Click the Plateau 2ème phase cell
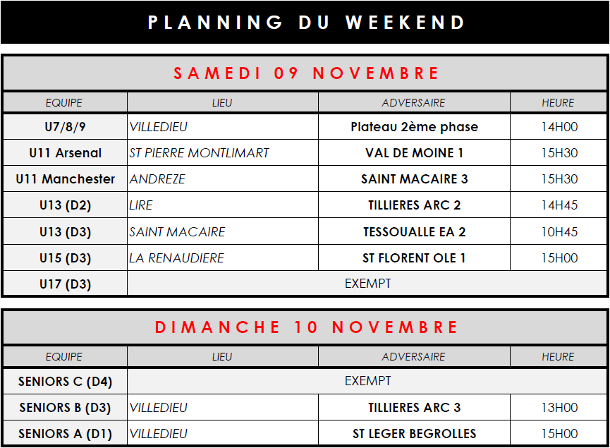This screenshot has height=448, width=610. tap(414, 127)
